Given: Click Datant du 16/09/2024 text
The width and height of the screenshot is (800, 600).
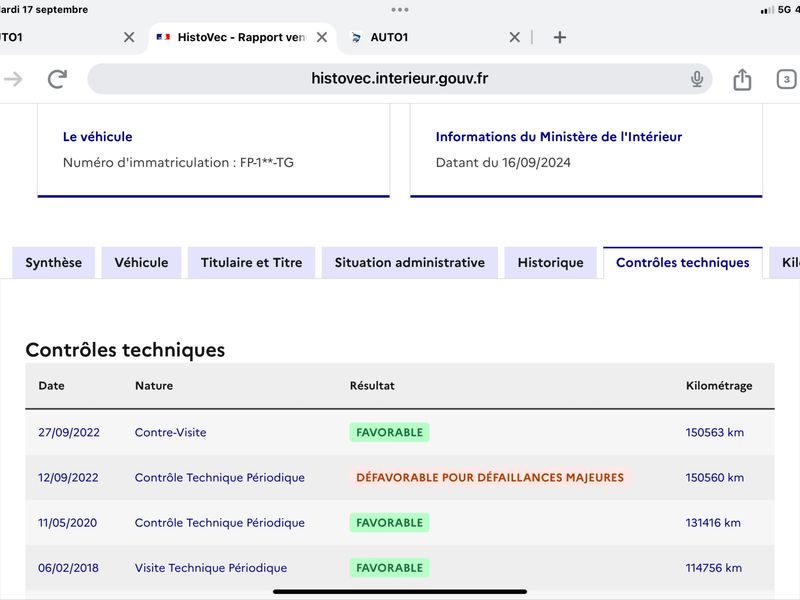Looking at the screenshot, I should (503, 163).
